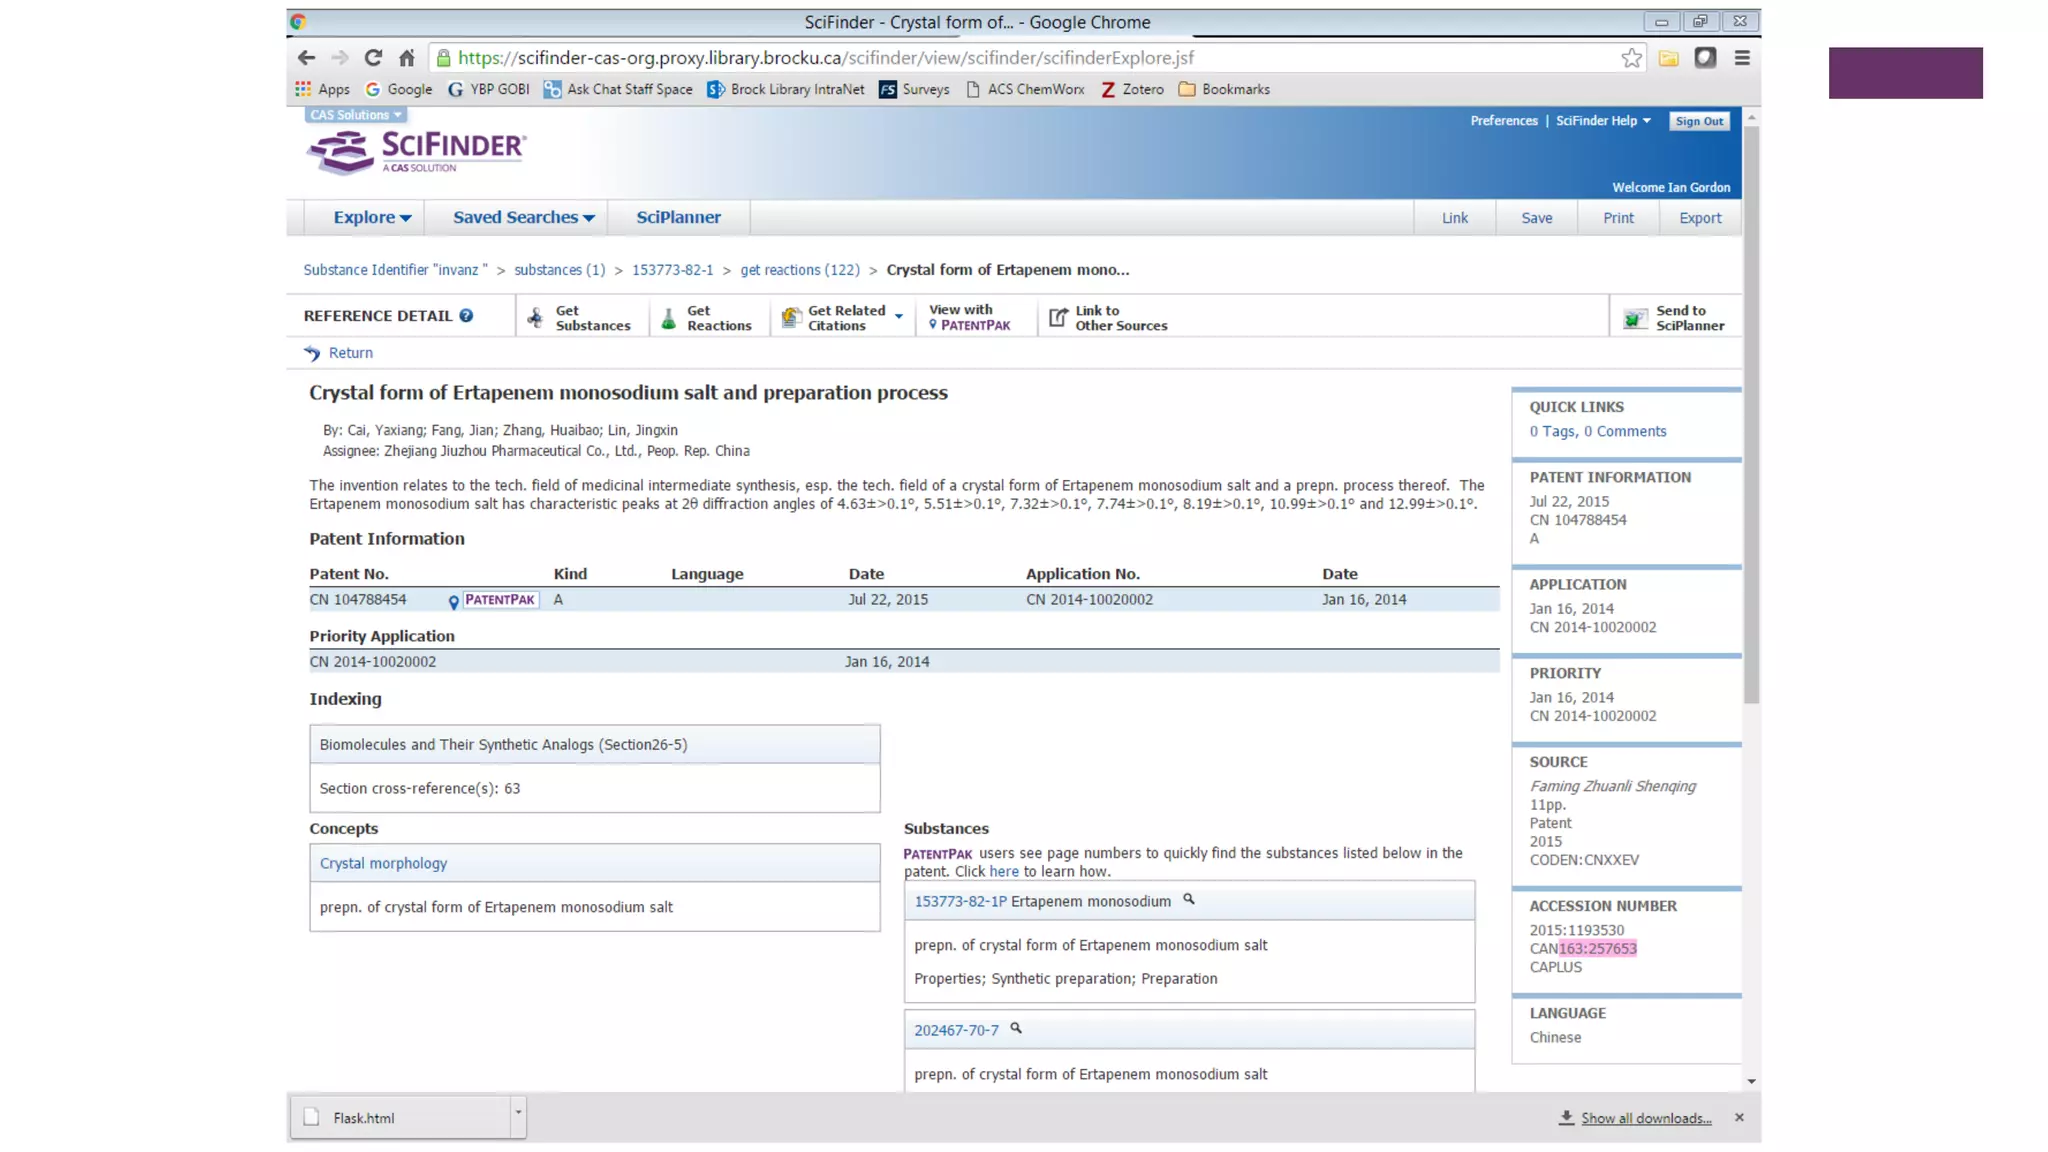Click the Send to SciPlanner icon
2048x1152 pixels.
1634,318
